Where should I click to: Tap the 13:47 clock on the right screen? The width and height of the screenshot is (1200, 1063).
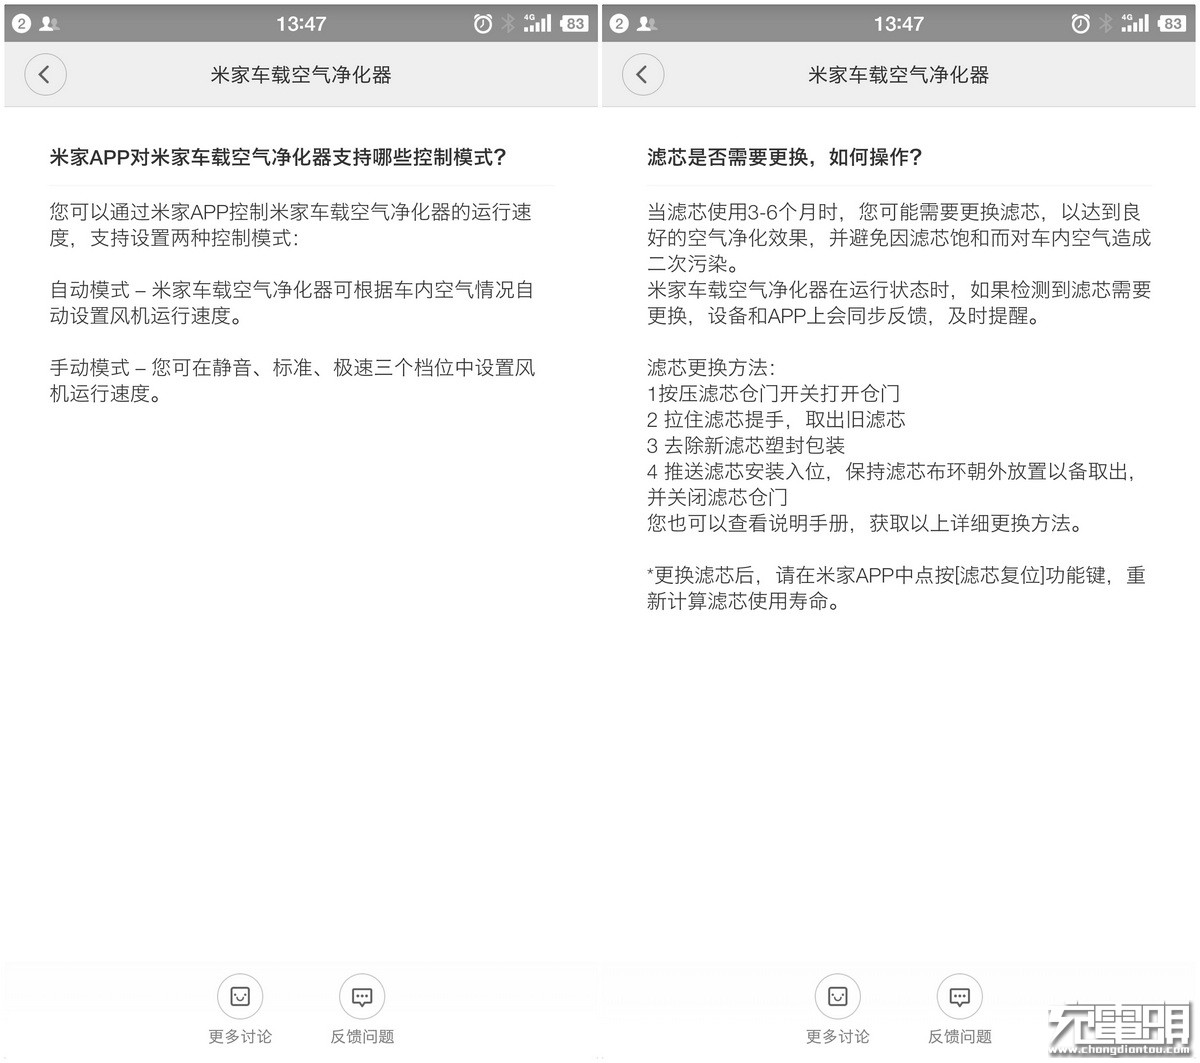[x=898, y=24]
